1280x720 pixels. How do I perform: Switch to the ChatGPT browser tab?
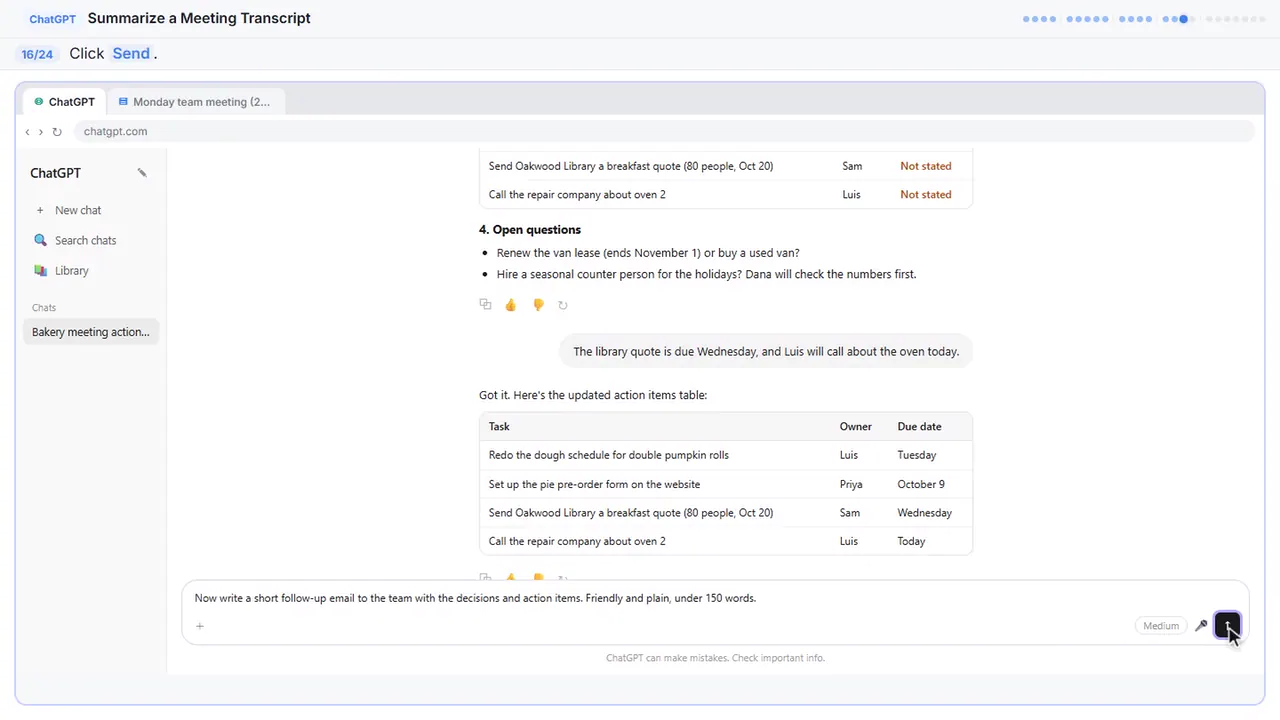pos(64,102)
